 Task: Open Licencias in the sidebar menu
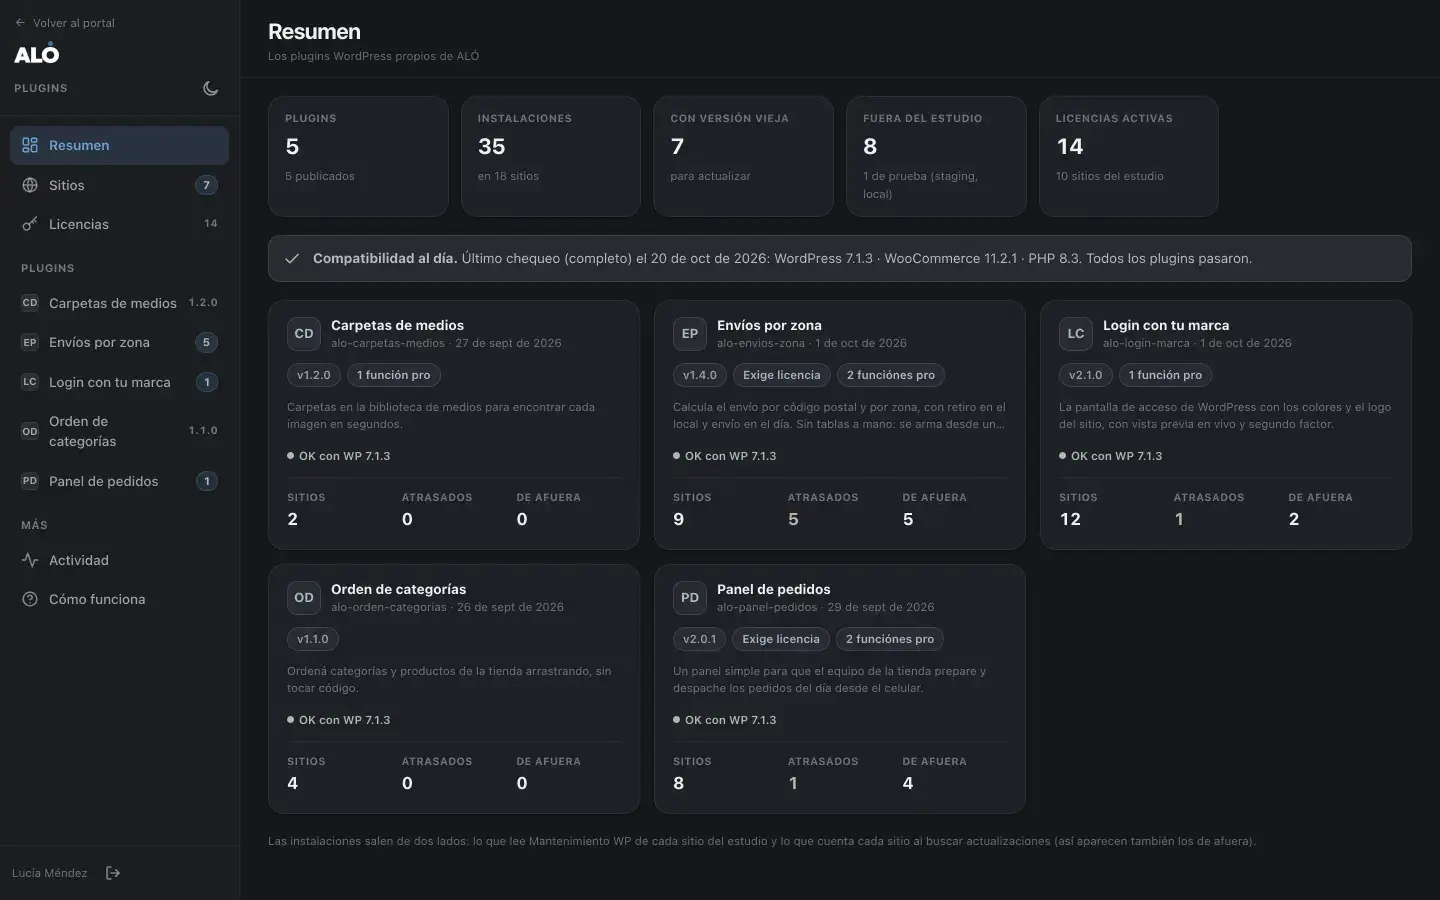click(x=119, y=224)
